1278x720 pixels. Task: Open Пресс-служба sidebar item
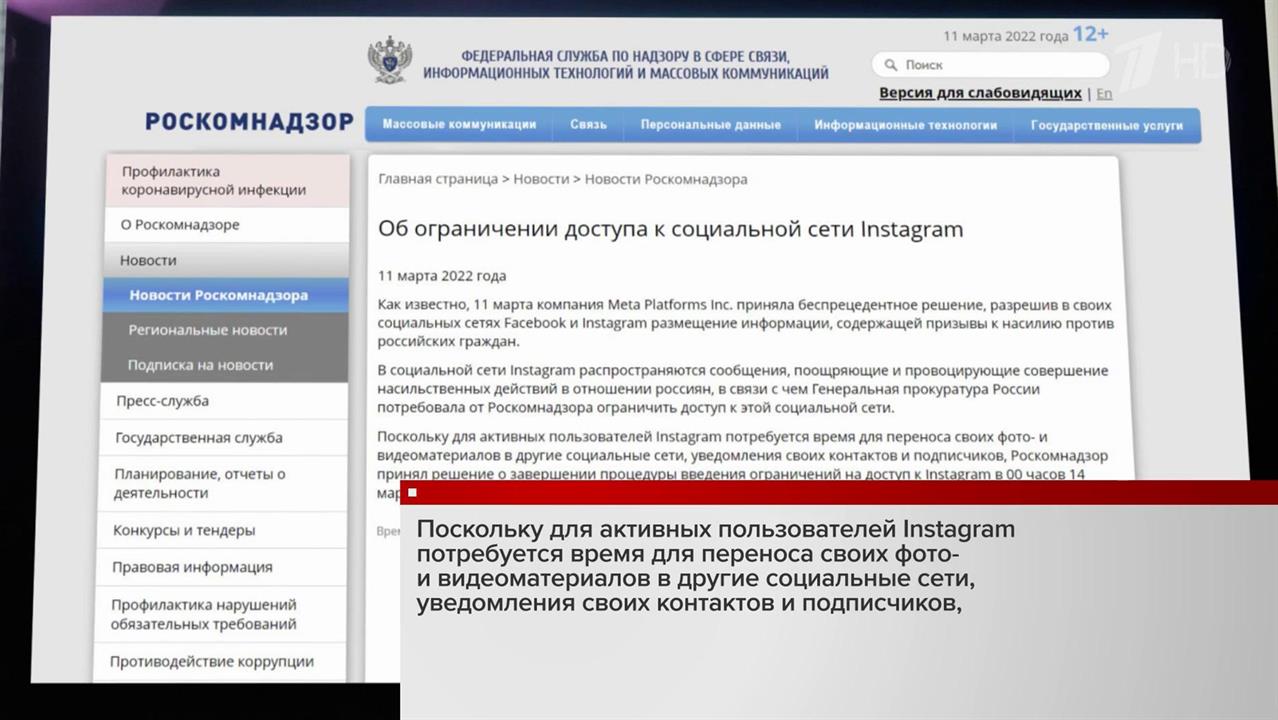(x=224, y=401)
